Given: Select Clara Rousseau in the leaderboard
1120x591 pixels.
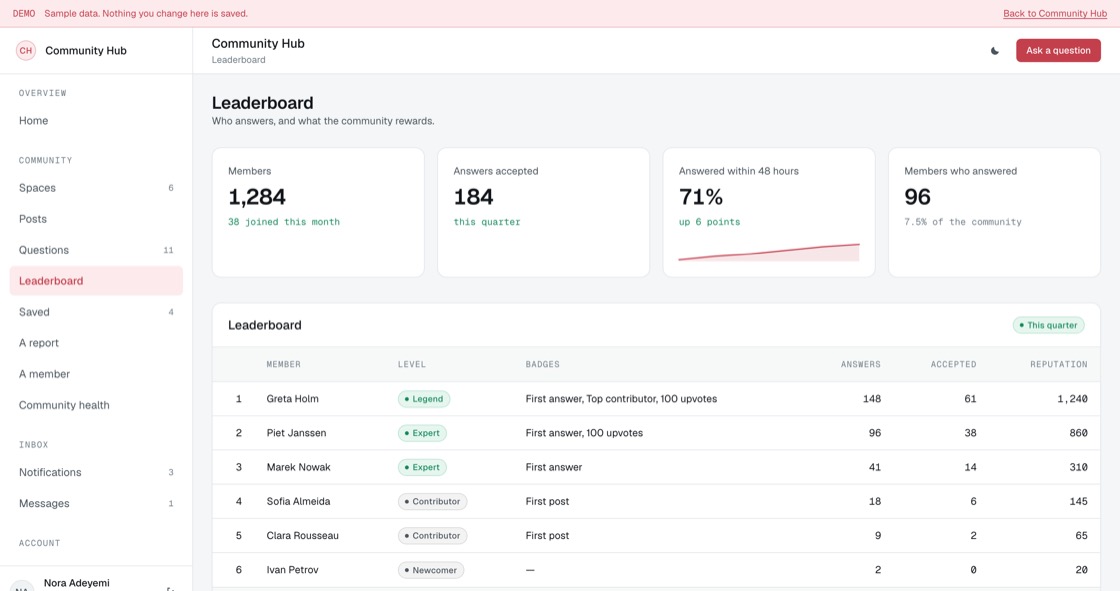Looking at the screenshot, I should coord(302,536).
